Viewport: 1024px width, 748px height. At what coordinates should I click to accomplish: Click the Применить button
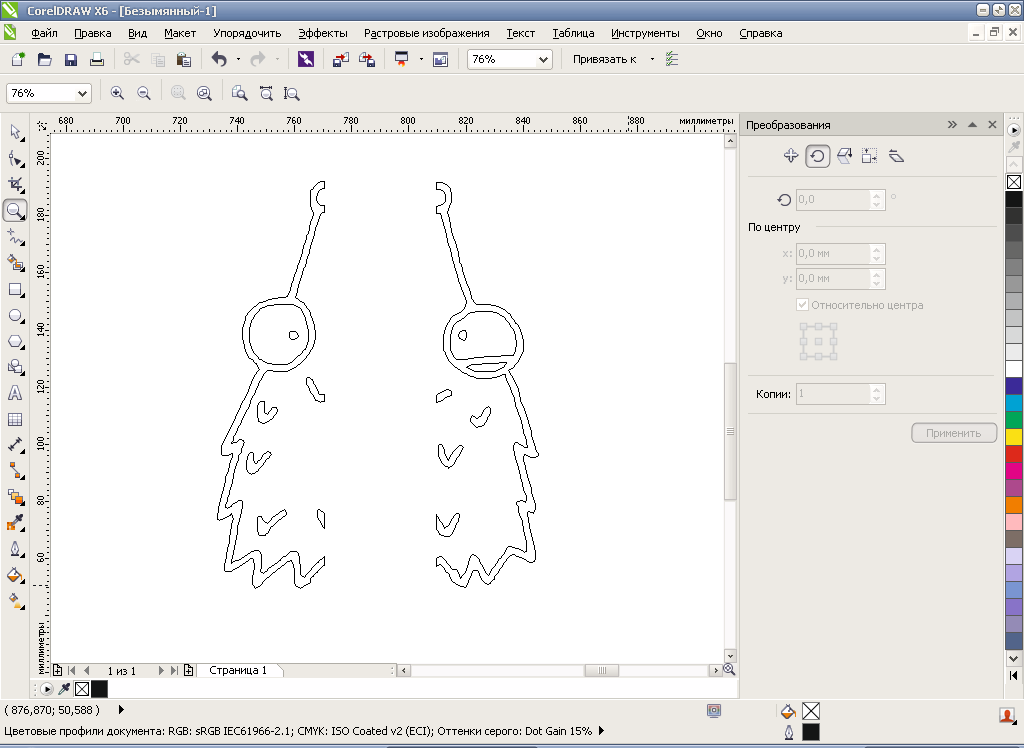[954, 433]
